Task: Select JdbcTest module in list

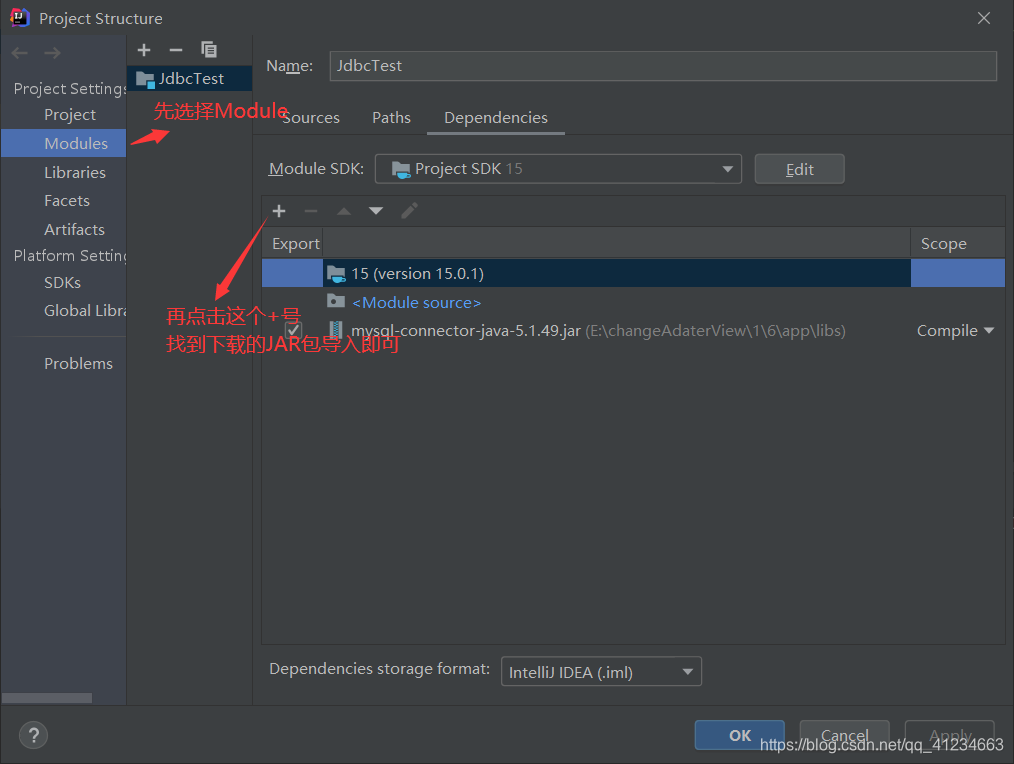Action: point(189,78)
